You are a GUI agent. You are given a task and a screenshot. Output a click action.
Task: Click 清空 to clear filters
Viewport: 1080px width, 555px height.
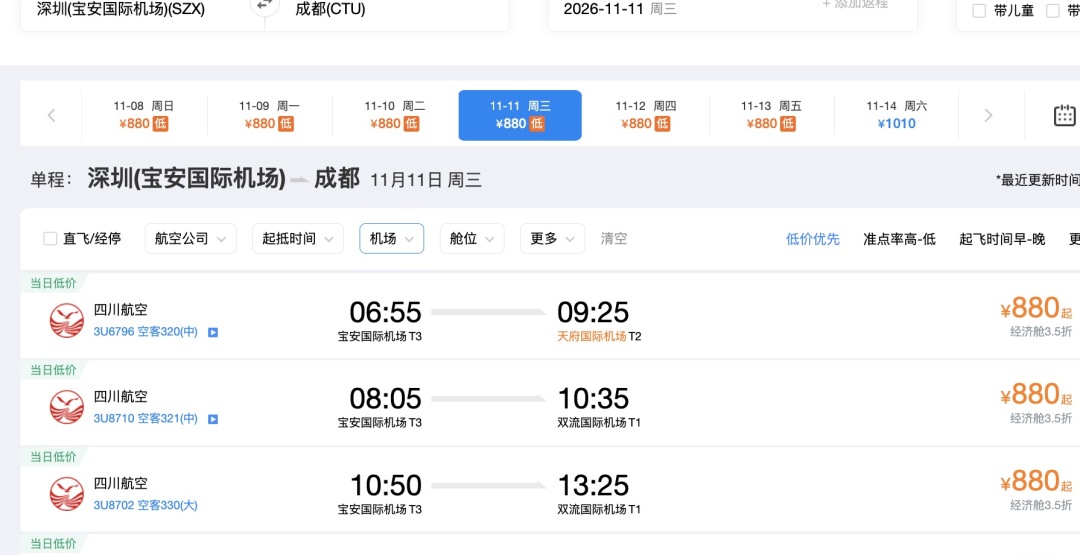click(614, 239)
